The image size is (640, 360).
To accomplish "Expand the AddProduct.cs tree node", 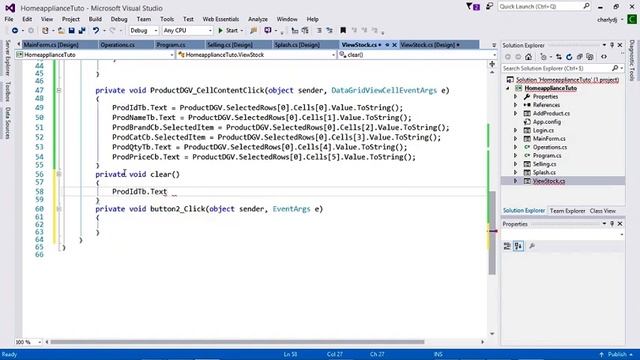I will click(516, 113).
